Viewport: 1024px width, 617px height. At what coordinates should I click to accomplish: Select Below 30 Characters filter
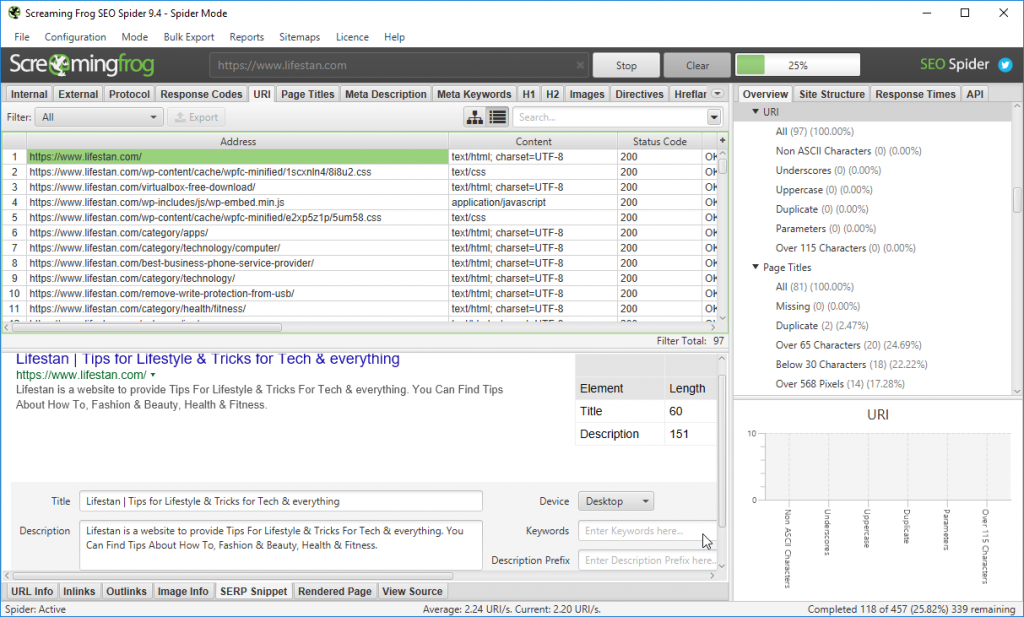click(852, 364)
